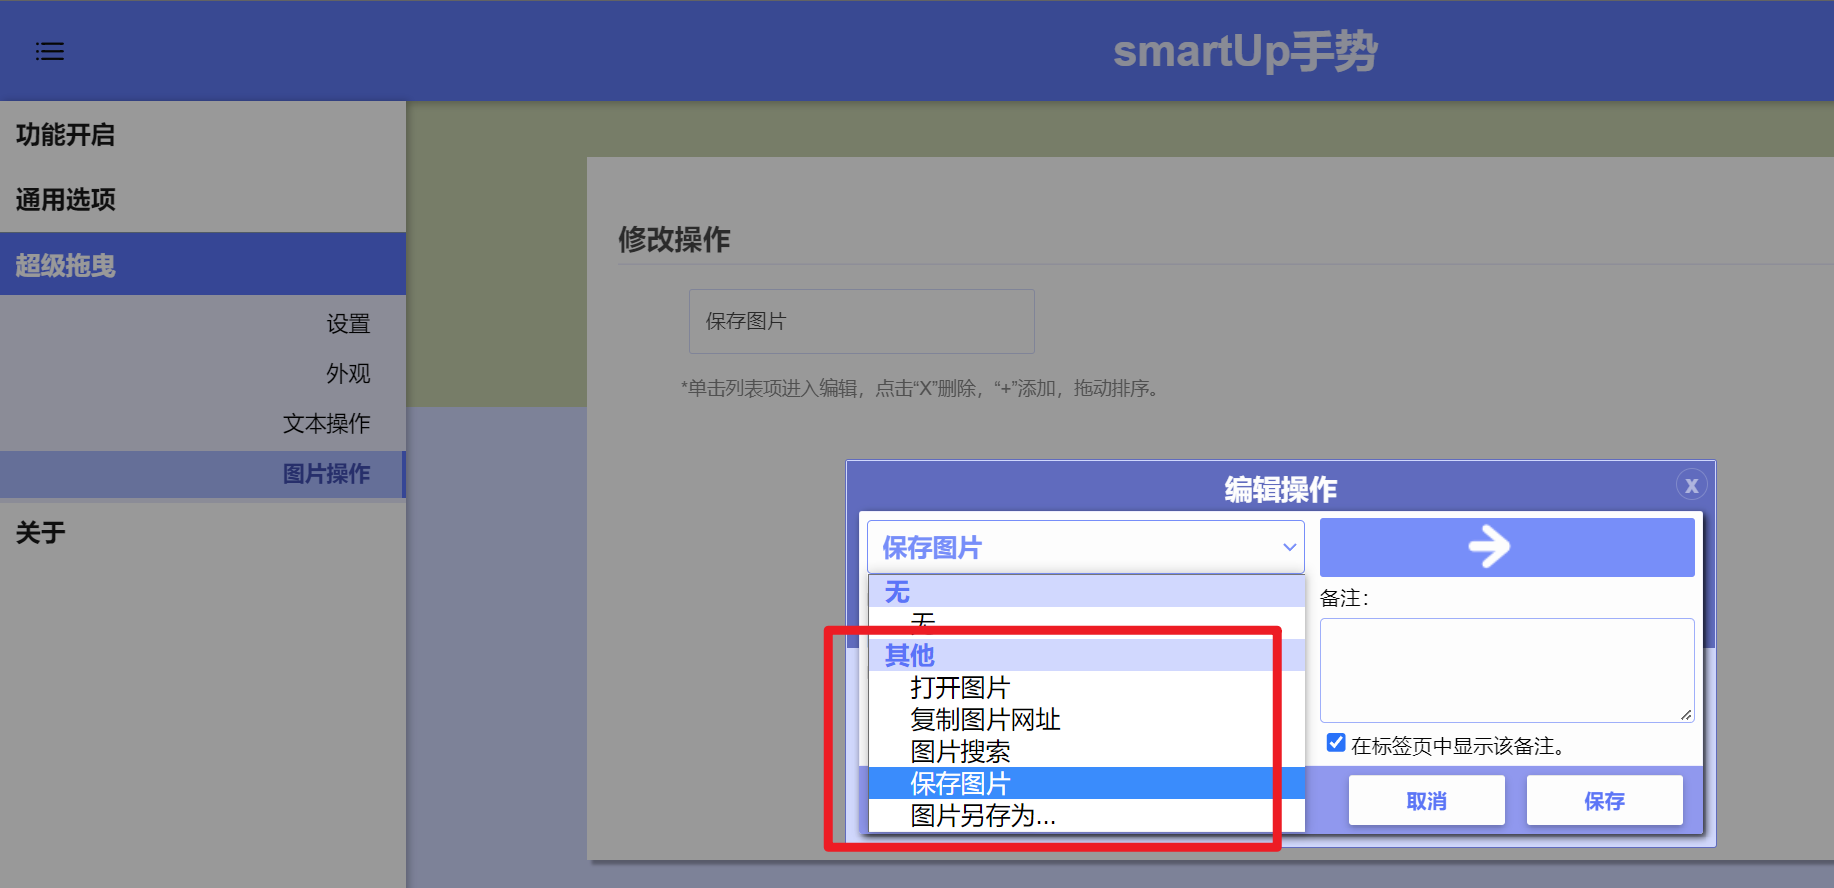Pick 图片搜索 in the list
The height and width of the screenshot is (888, 1834).
pyautogui.click(x=1087, y=751)
